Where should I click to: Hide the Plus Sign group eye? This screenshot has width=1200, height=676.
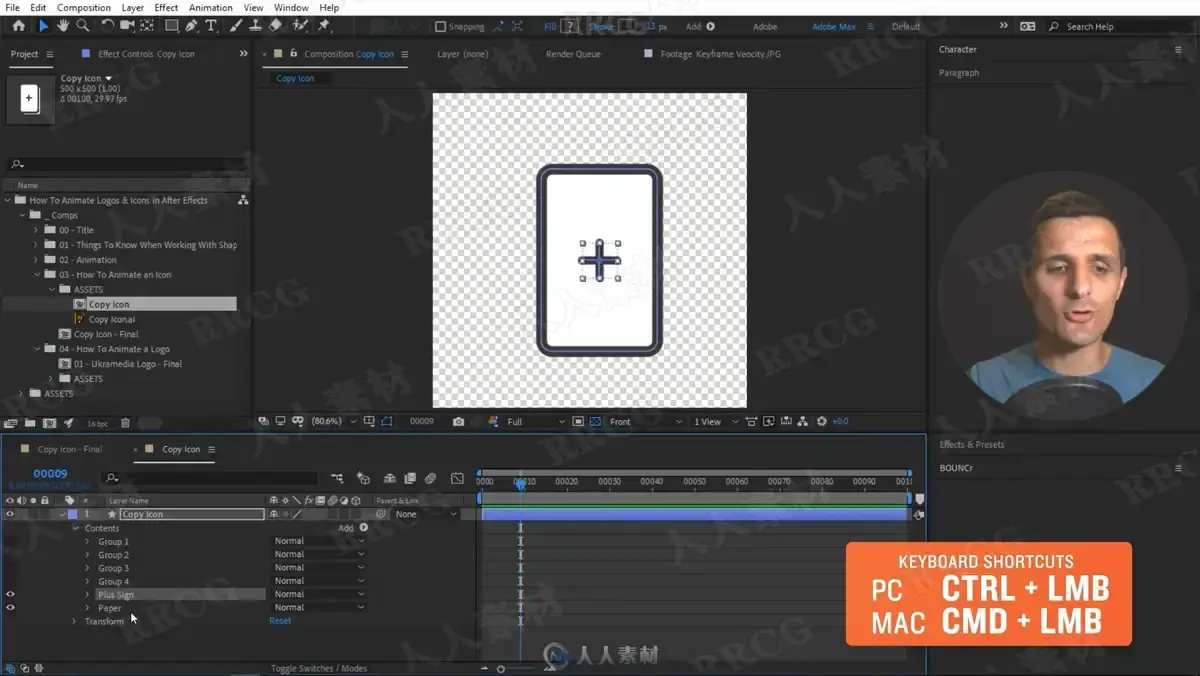tap(10, 594)
